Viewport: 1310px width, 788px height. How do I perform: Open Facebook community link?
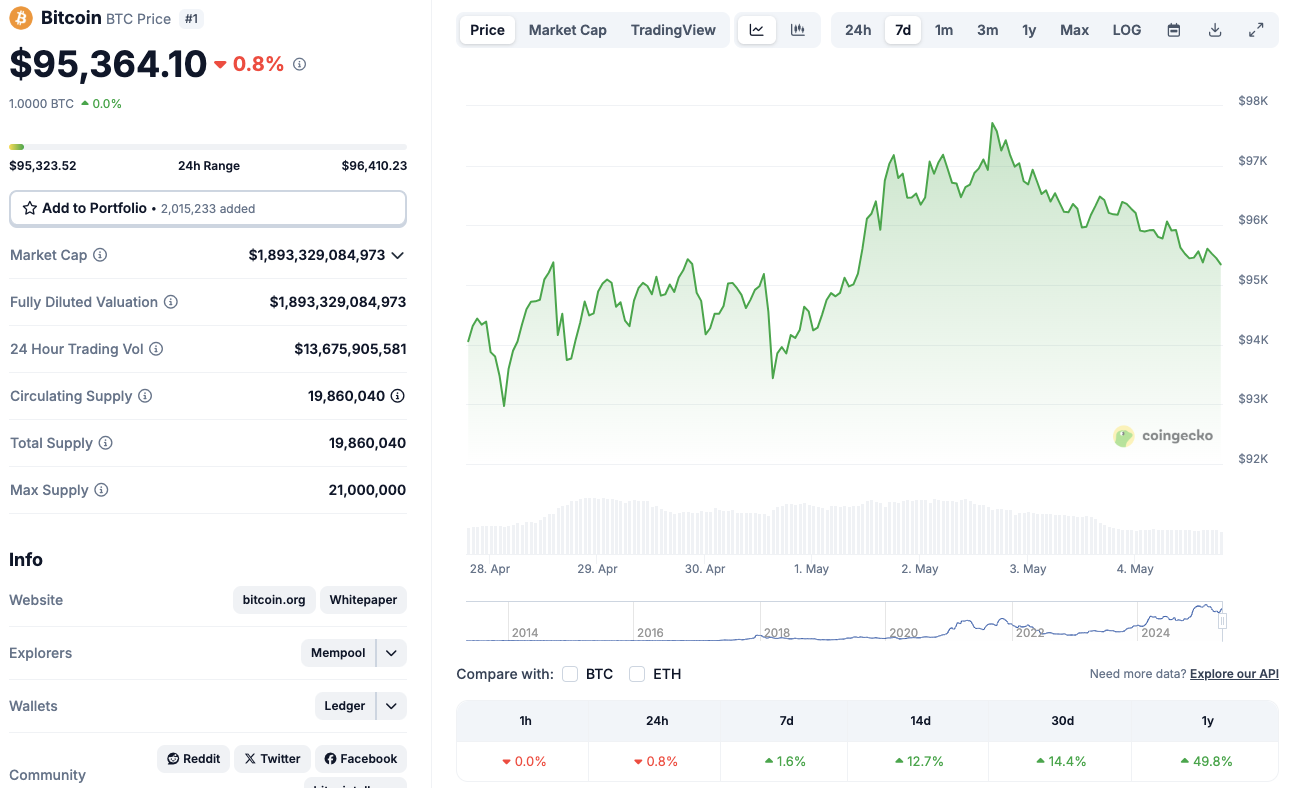coord(361,759)
